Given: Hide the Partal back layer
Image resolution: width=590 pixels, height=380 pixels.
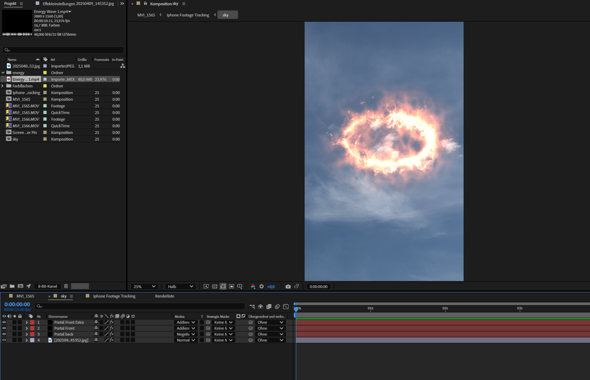Looking at the screenshot, I should [x=4, y=334].
